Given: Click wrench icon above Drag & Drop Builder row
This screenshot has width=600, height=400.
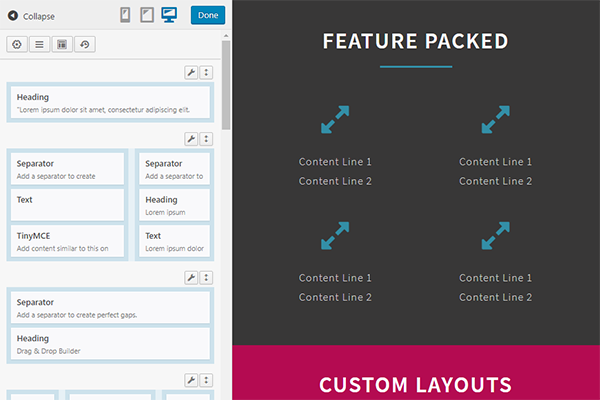Looking at the screenshot, I should click(192, 277).
